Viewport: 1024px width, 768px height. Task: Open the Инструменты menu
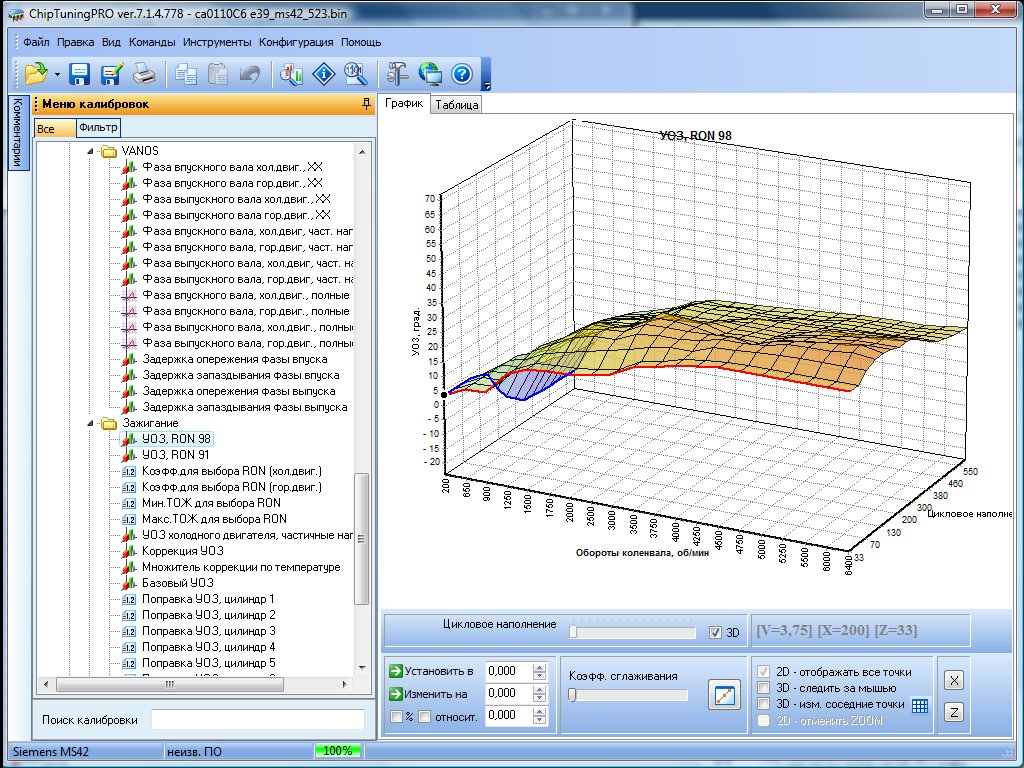click(x=217, y=43)
